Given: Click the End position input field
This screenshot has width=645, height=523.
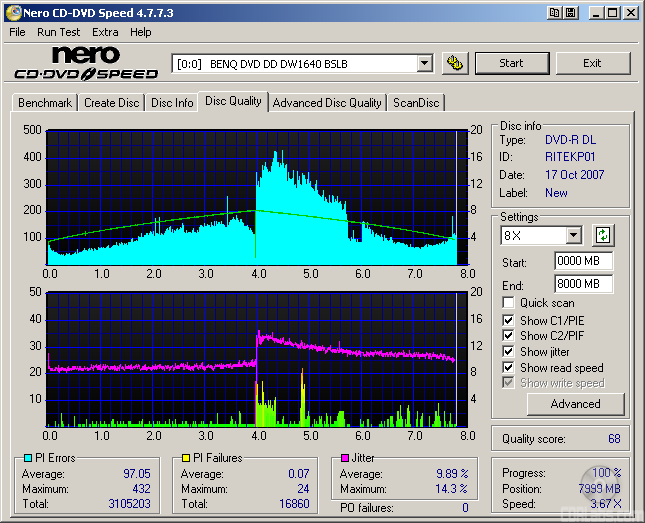Looking at the screenshot, I should [583, 284].
